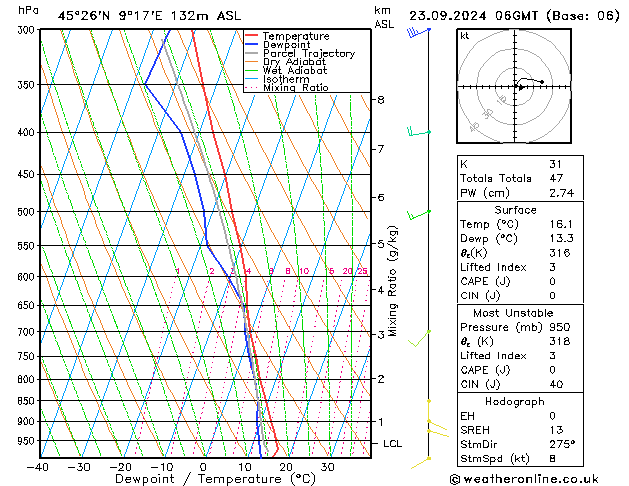Click the green wind barb at 500 hPa

pyautogui.click(x=418, y=213)
